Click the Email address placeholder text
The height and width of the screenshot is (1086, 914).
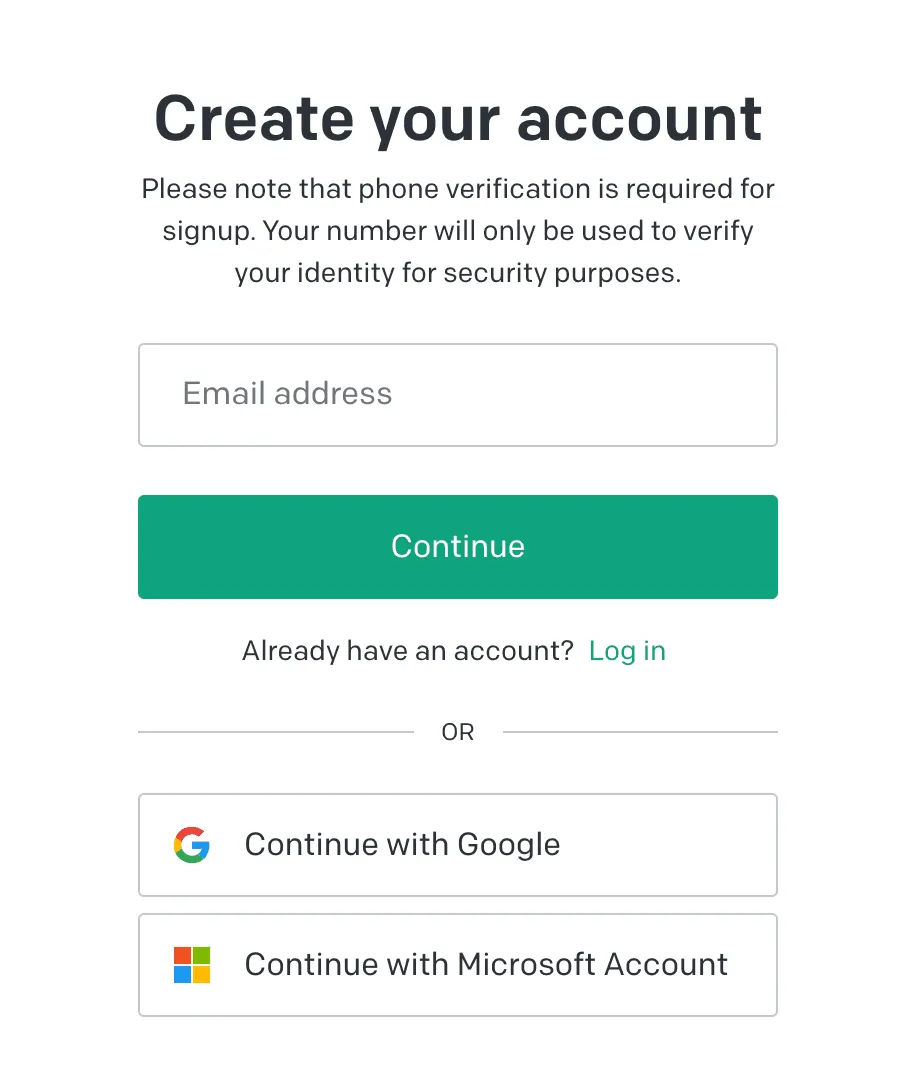tap(287, 394)
